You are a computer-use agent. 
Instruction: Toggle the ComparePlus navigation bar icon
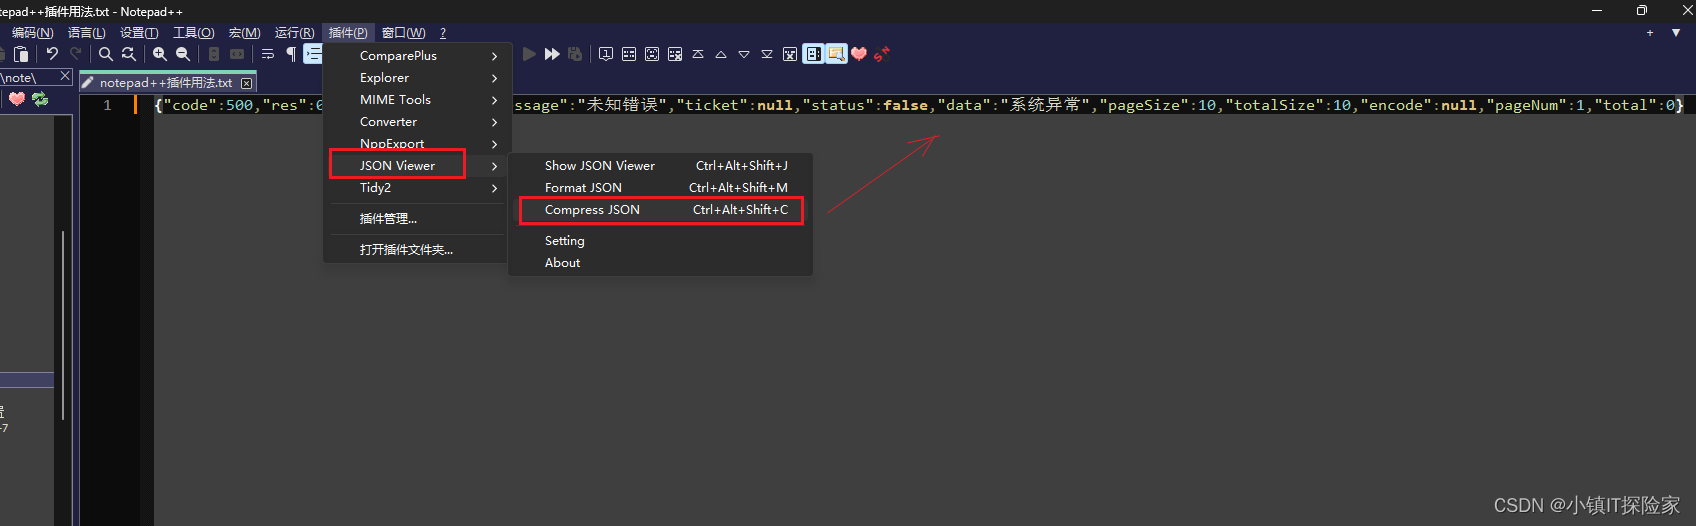point(813,54)
